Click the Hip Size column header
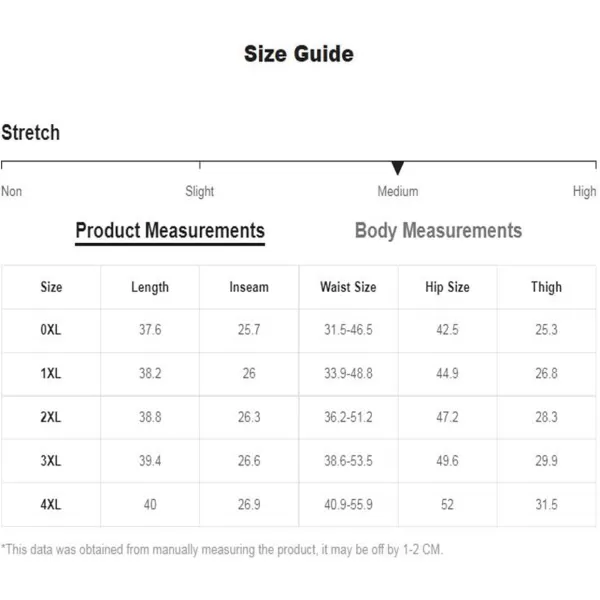600x600 pixels. coord(447,287)
